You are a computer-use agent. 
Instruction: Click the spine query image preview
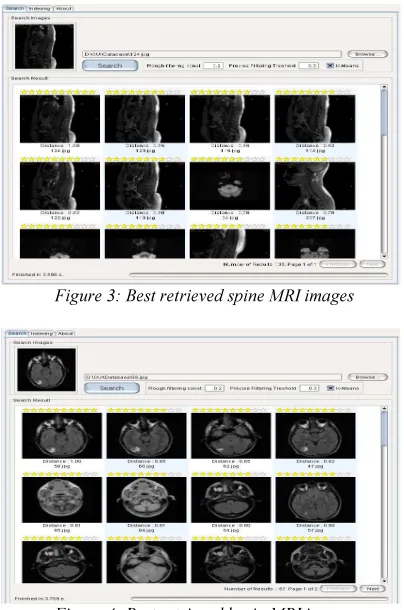pyautogui.click(x=44, y=46)
